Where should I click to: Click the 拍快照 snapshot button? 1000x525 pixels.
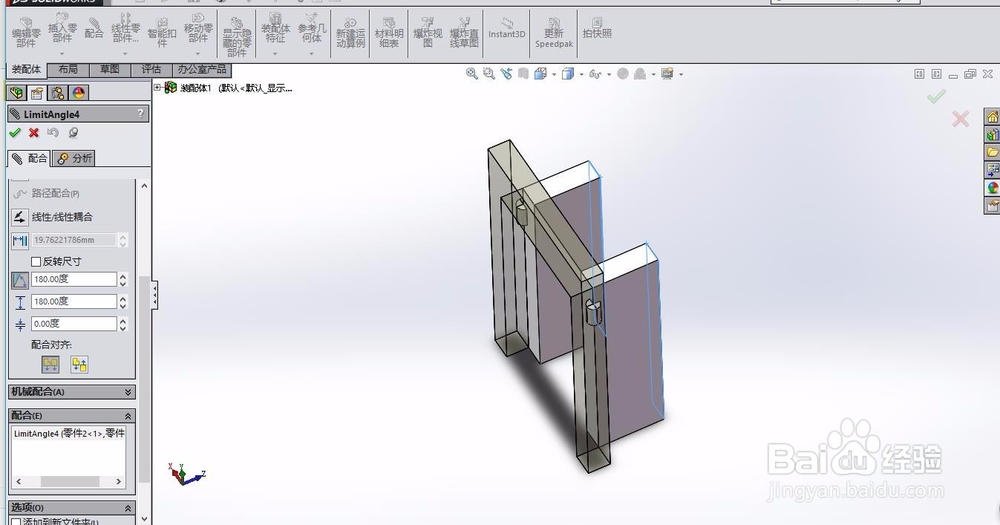click(597, 29)
